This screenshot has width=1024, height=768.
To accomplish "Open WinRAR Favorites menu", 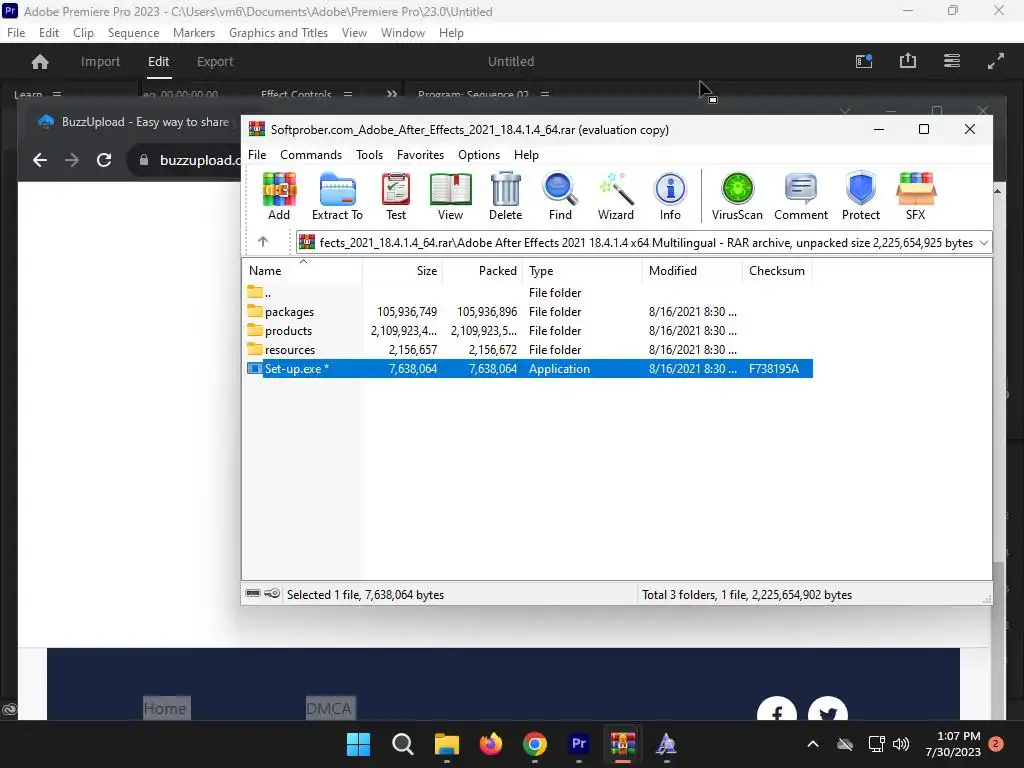I will pyautogui.click(x=420, y=155).
